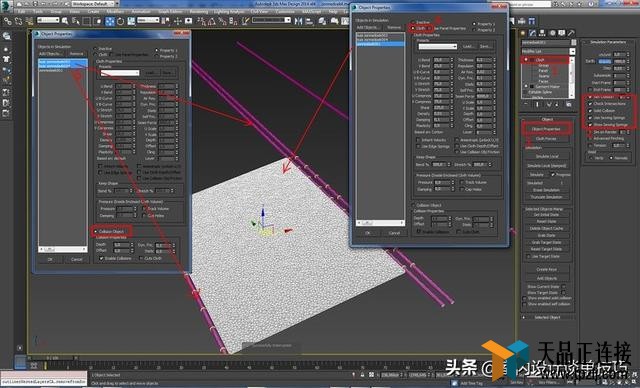Click the Simulate Local button

point(547,156)
